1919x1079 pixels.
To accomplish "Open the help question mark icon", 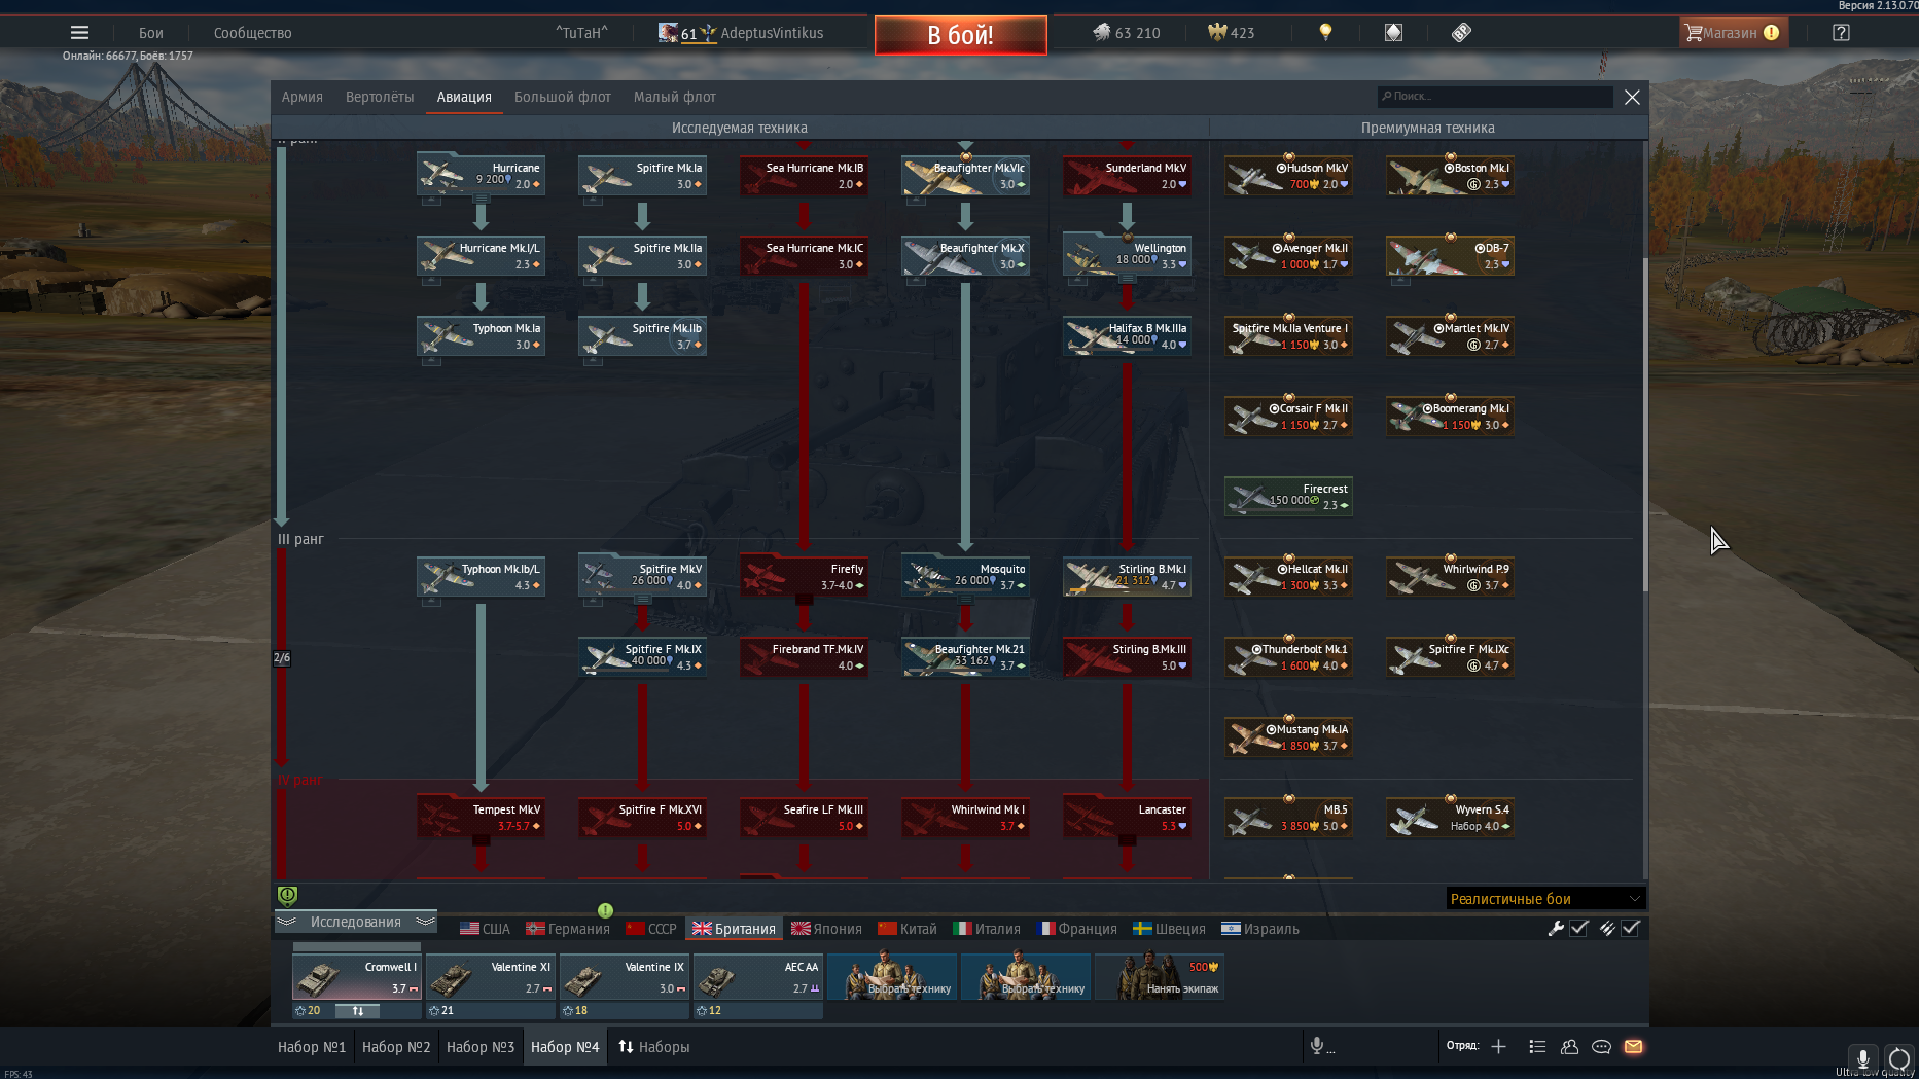I will [x=1841, y=33].
